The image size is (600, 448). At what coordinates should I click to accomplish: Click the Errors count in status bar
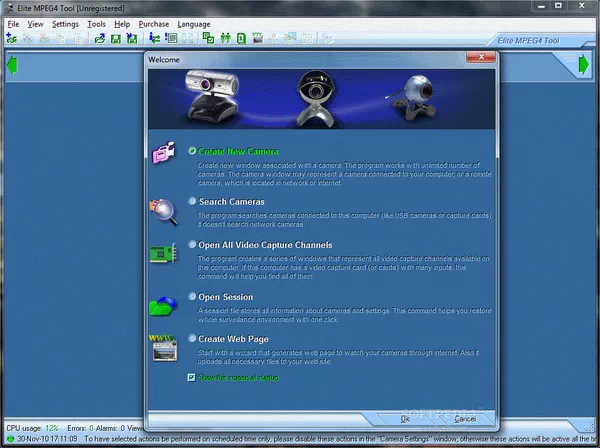80,428
